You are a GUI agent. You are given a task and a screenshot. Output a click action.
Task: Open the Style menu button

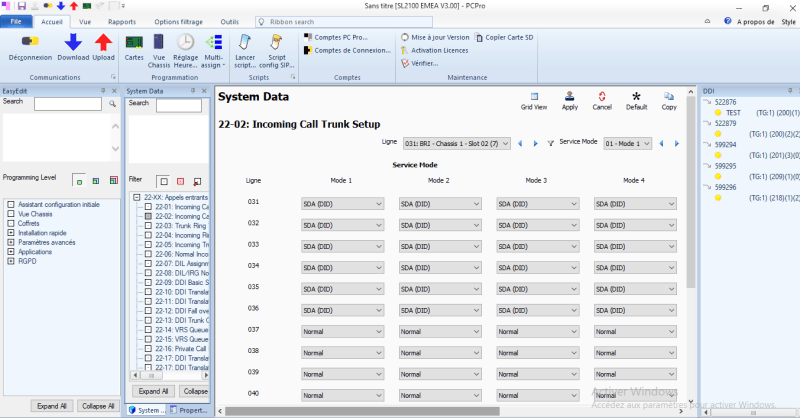click(788, 22)
